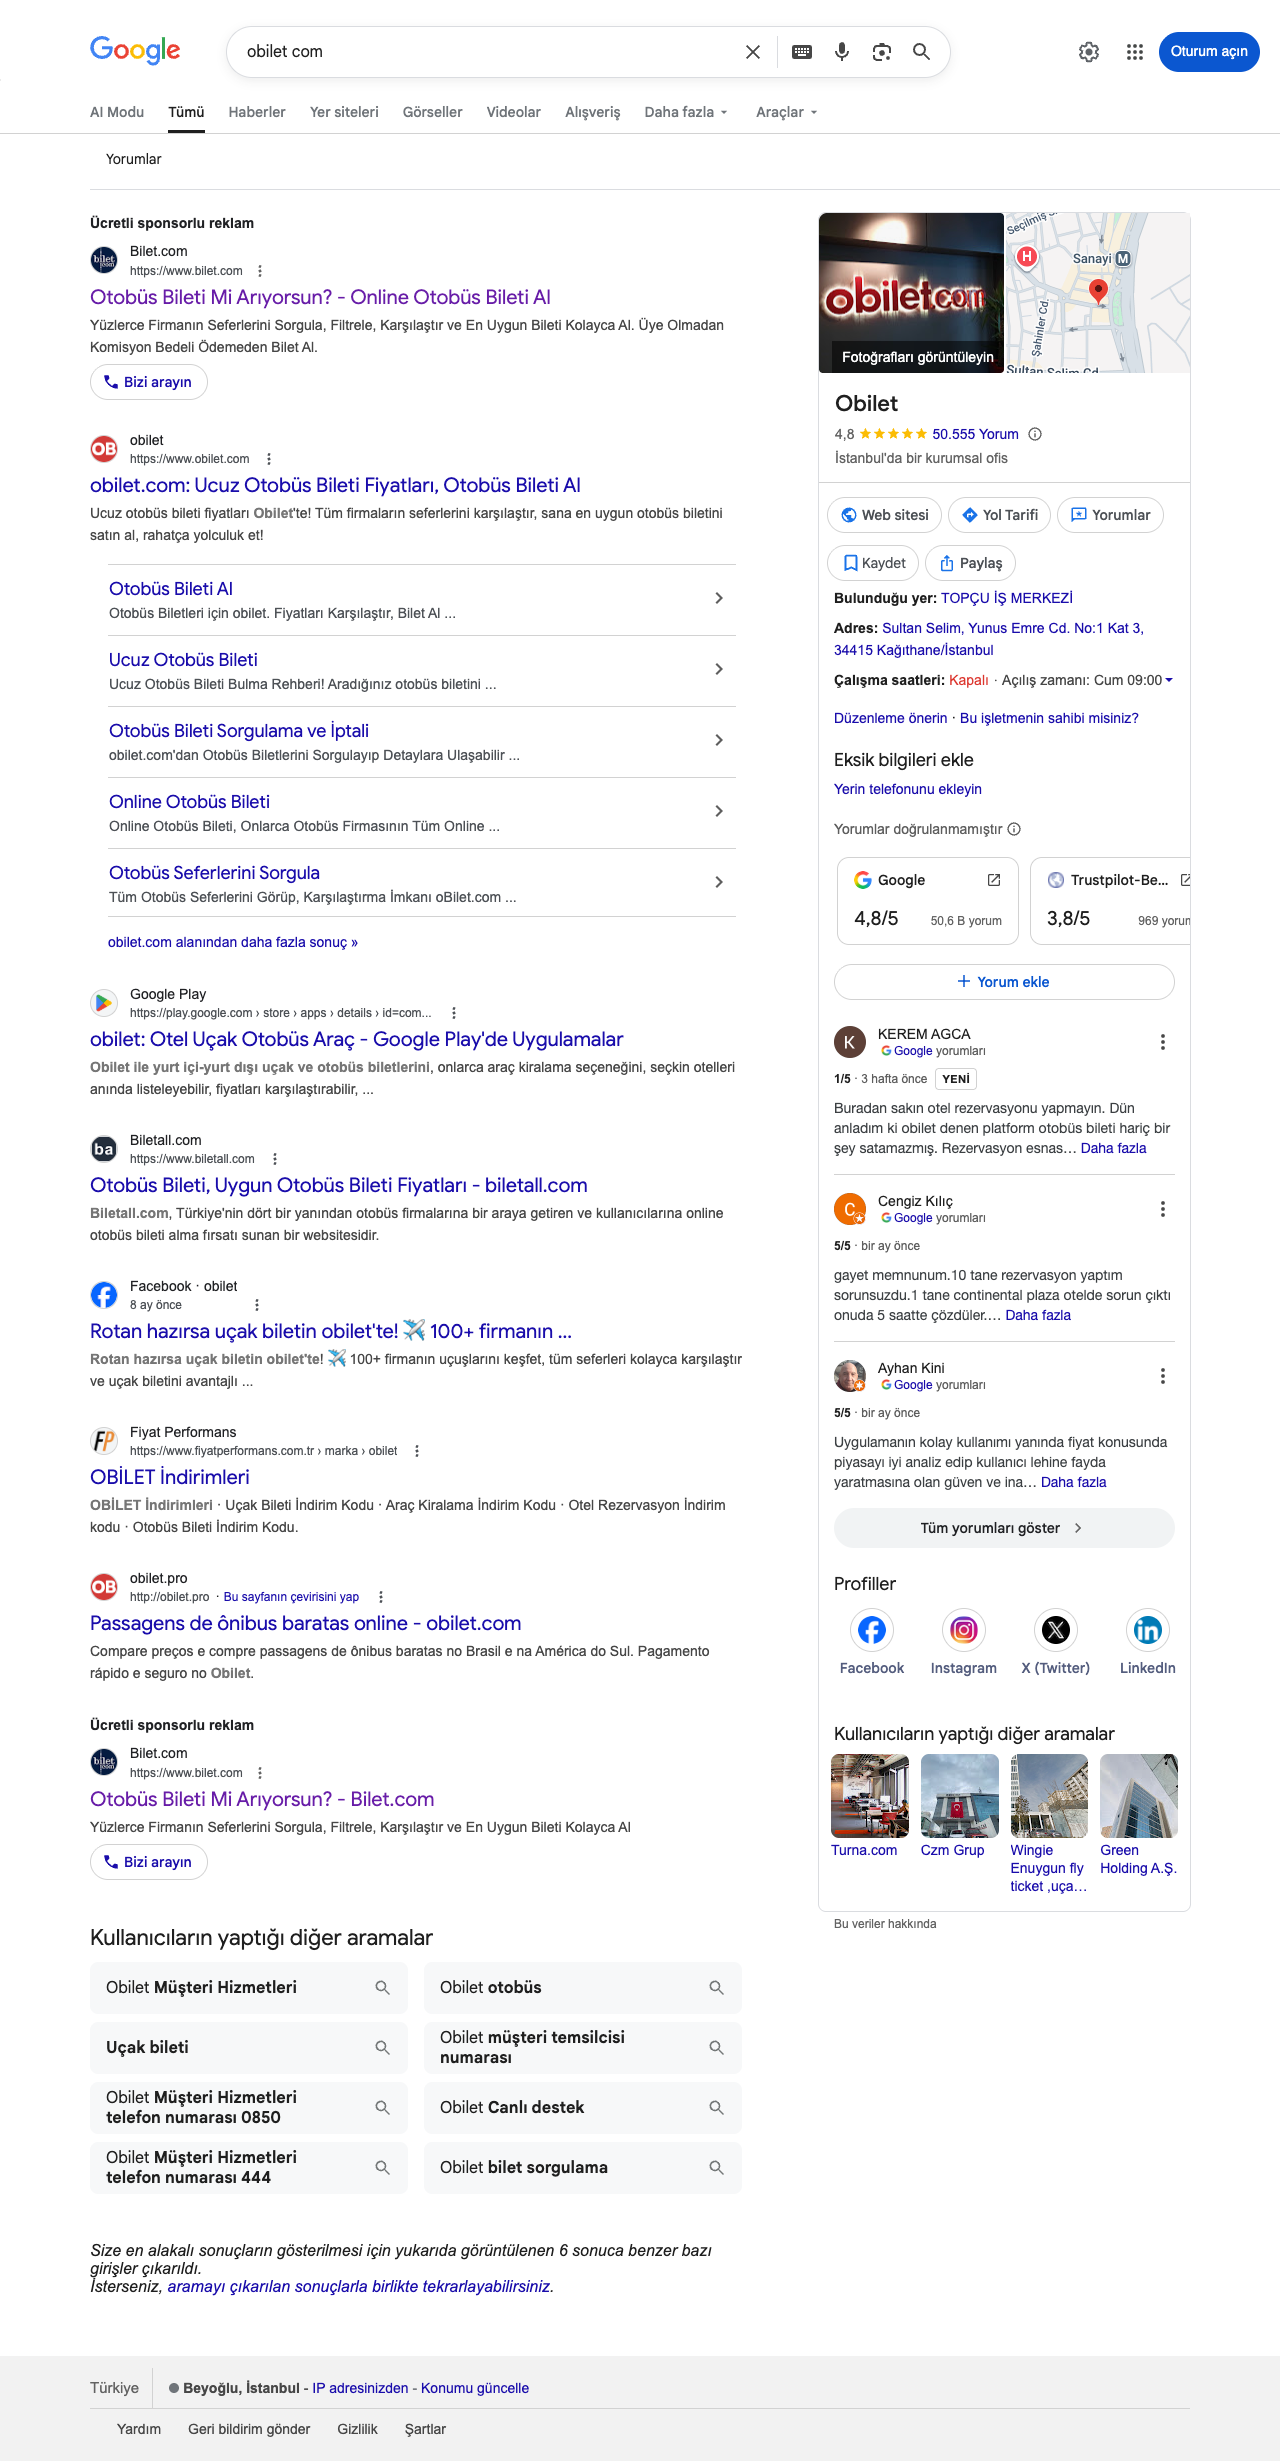
Task: Open options menu for obilet.pro result
Action: click(x=381, y=1597)
